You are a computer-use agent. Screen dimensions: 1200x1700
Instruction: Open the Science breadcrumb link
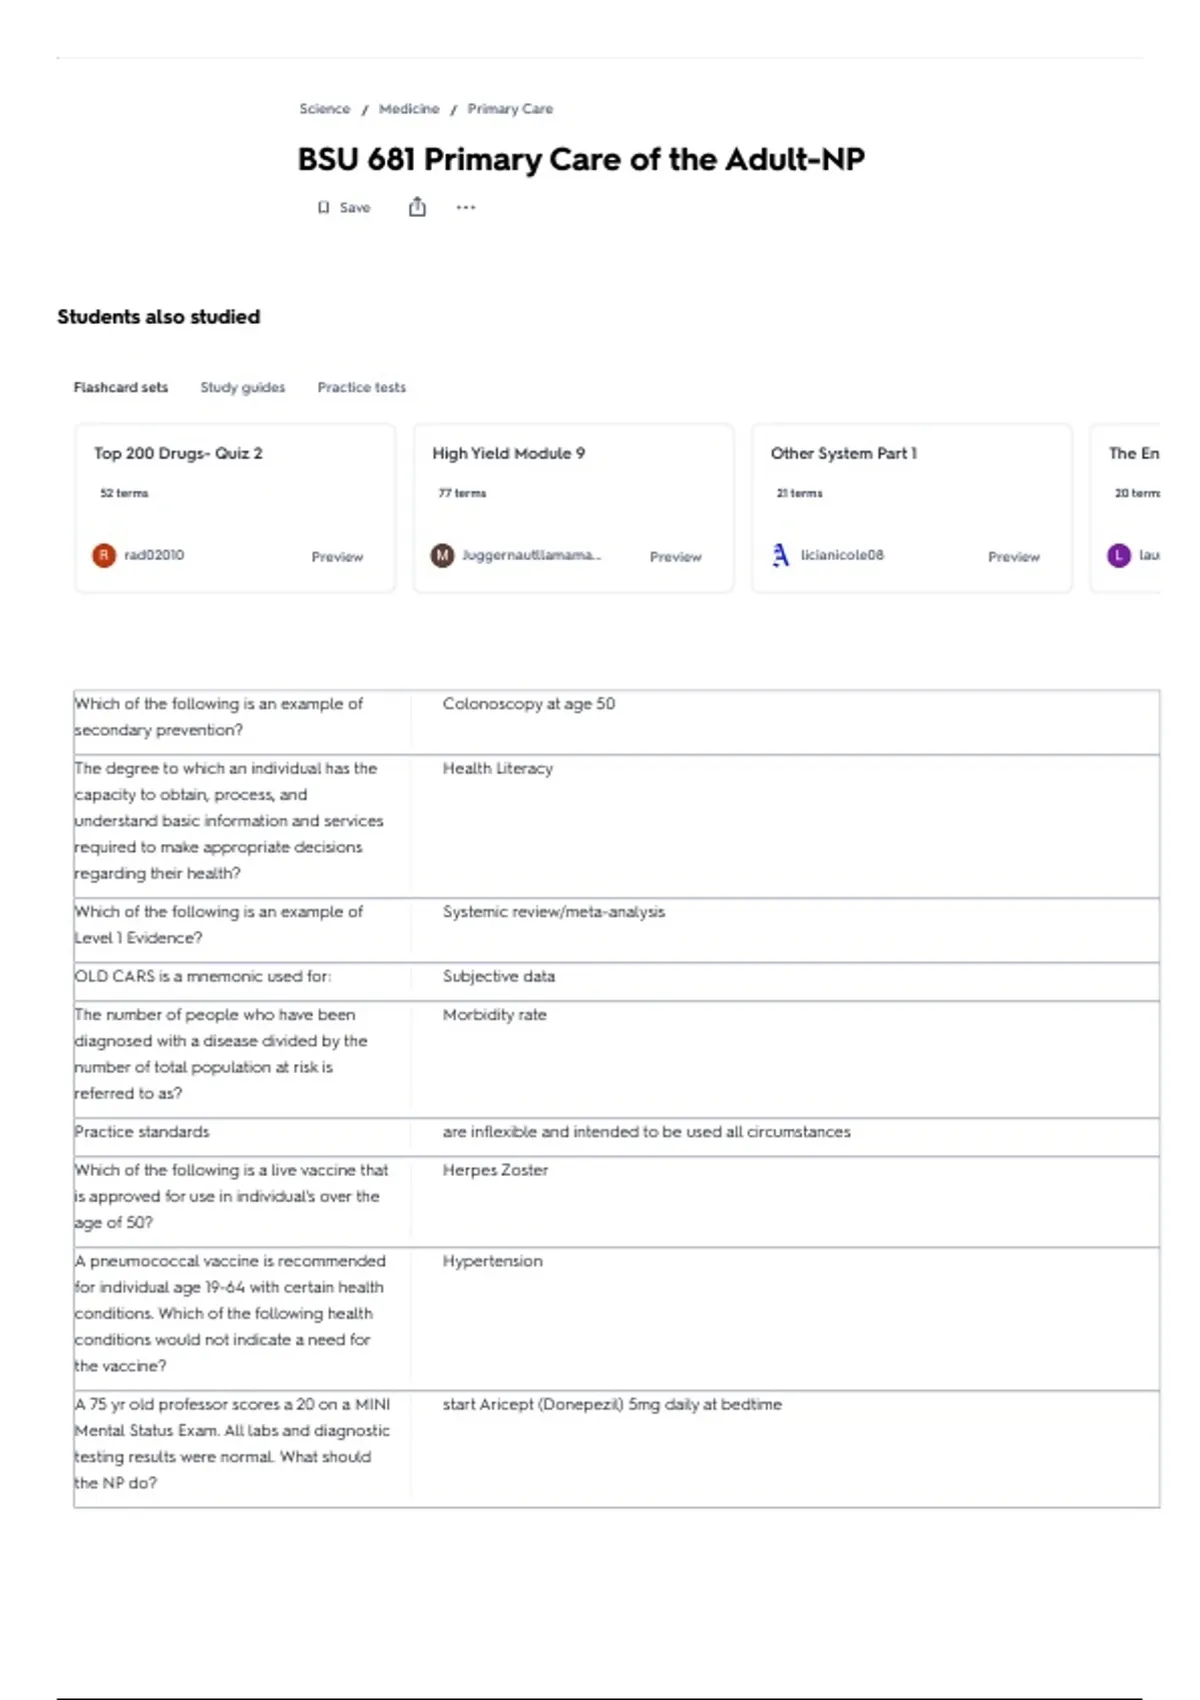[x=325, y=109]
